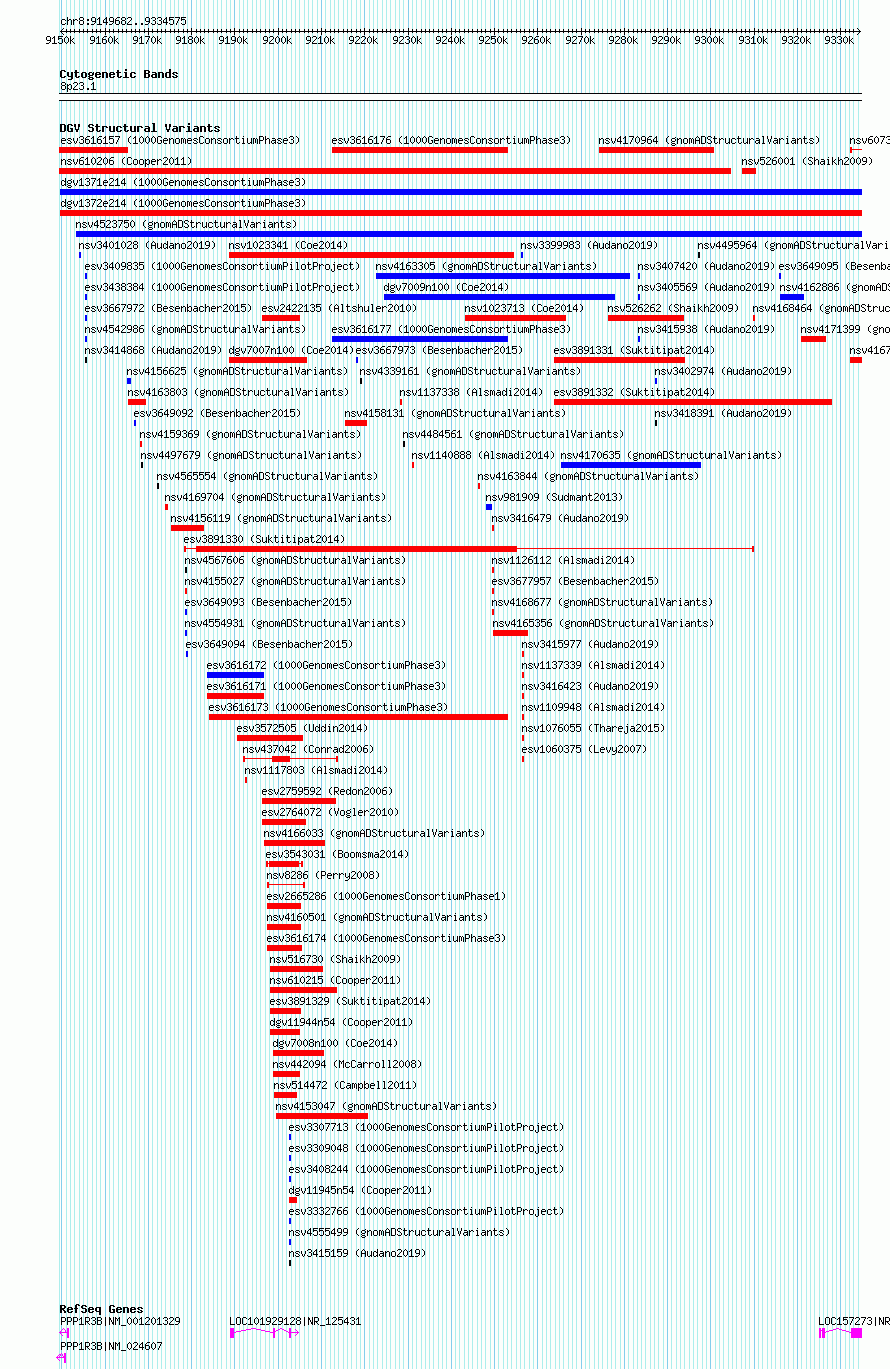Select the 8p23.1 cytogenetic band label
The width and height of the screenshot is (890, 1369).
(x=78, y=86)
